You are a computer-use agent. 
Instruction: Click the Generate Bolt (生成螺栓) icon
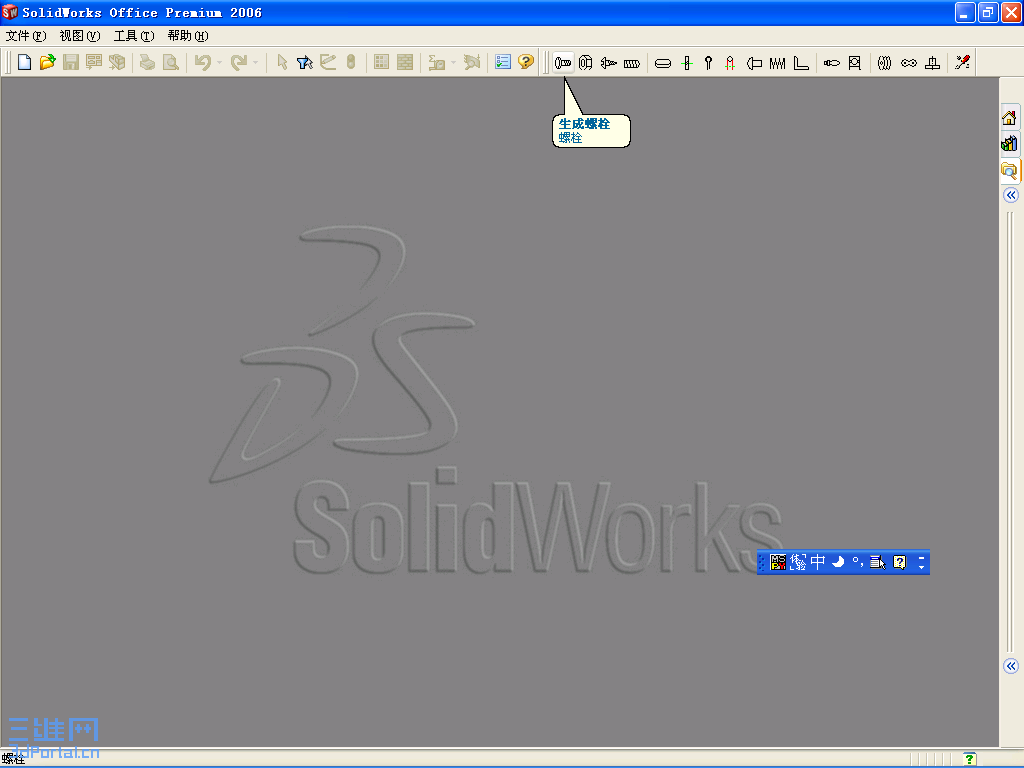point(563,63)
